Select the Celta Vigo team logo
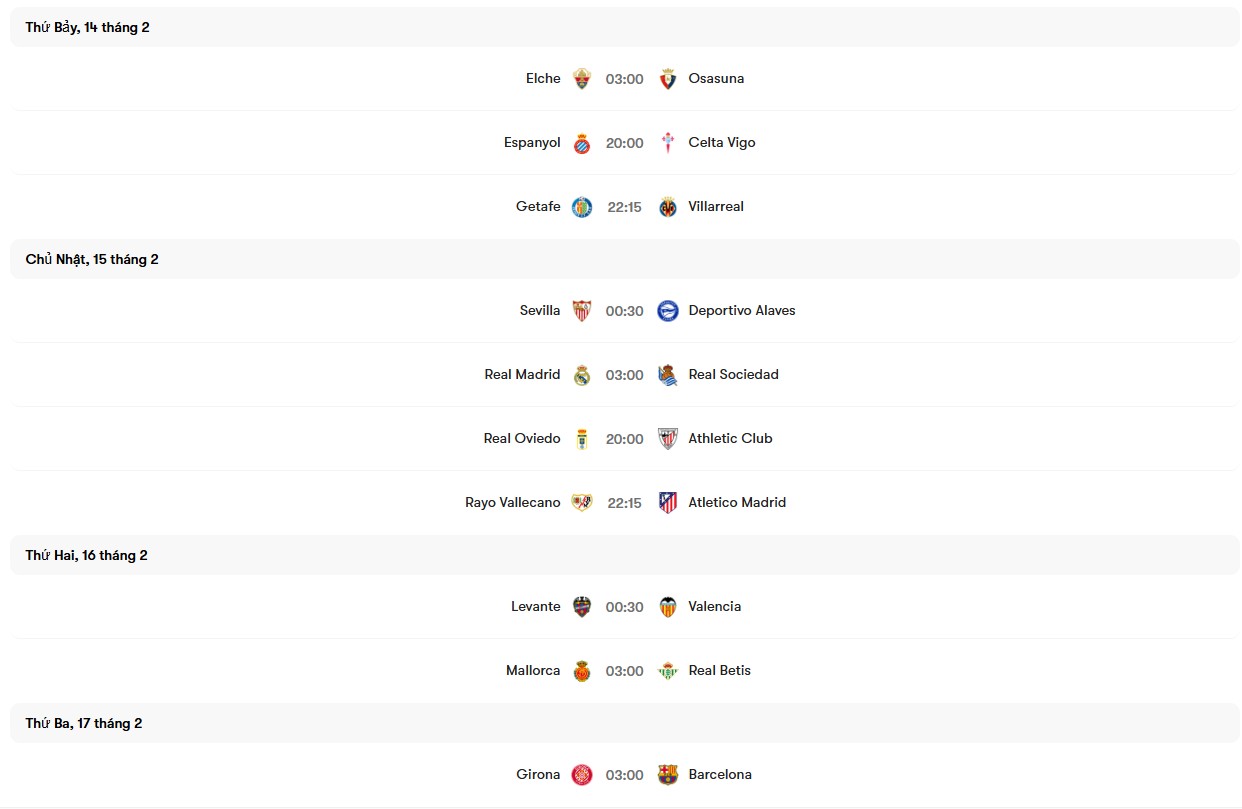The height and width of the screenshot is (809, 1242). pos(667,142)
